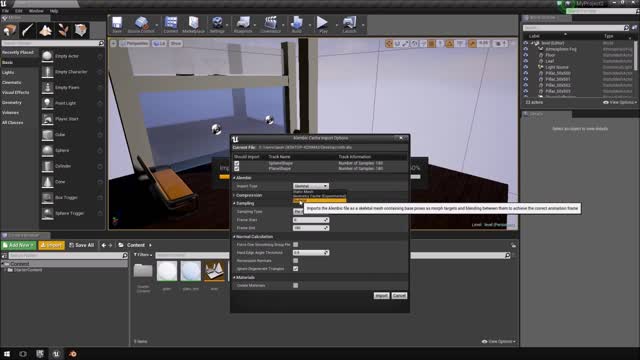This screenshot has height=360, width=640.
Task: Click the Launch toolbar icon
Action: [349, 24]
